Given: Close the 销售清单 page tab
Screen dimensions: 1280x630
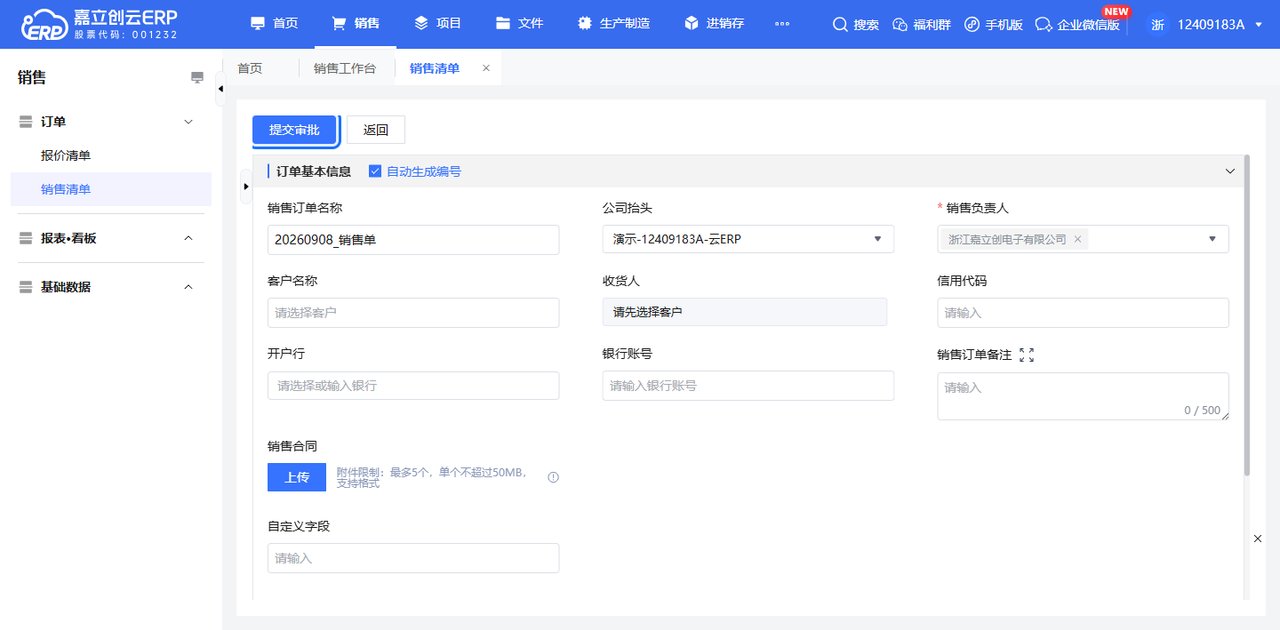Looking at the screenshot, I should coord(486,68).
